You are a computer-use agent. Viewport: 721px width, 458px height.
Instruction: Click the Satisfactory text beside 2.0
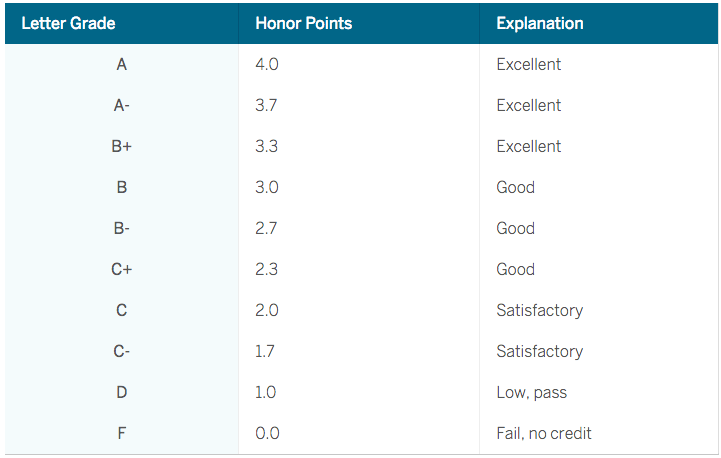(540, 310)
